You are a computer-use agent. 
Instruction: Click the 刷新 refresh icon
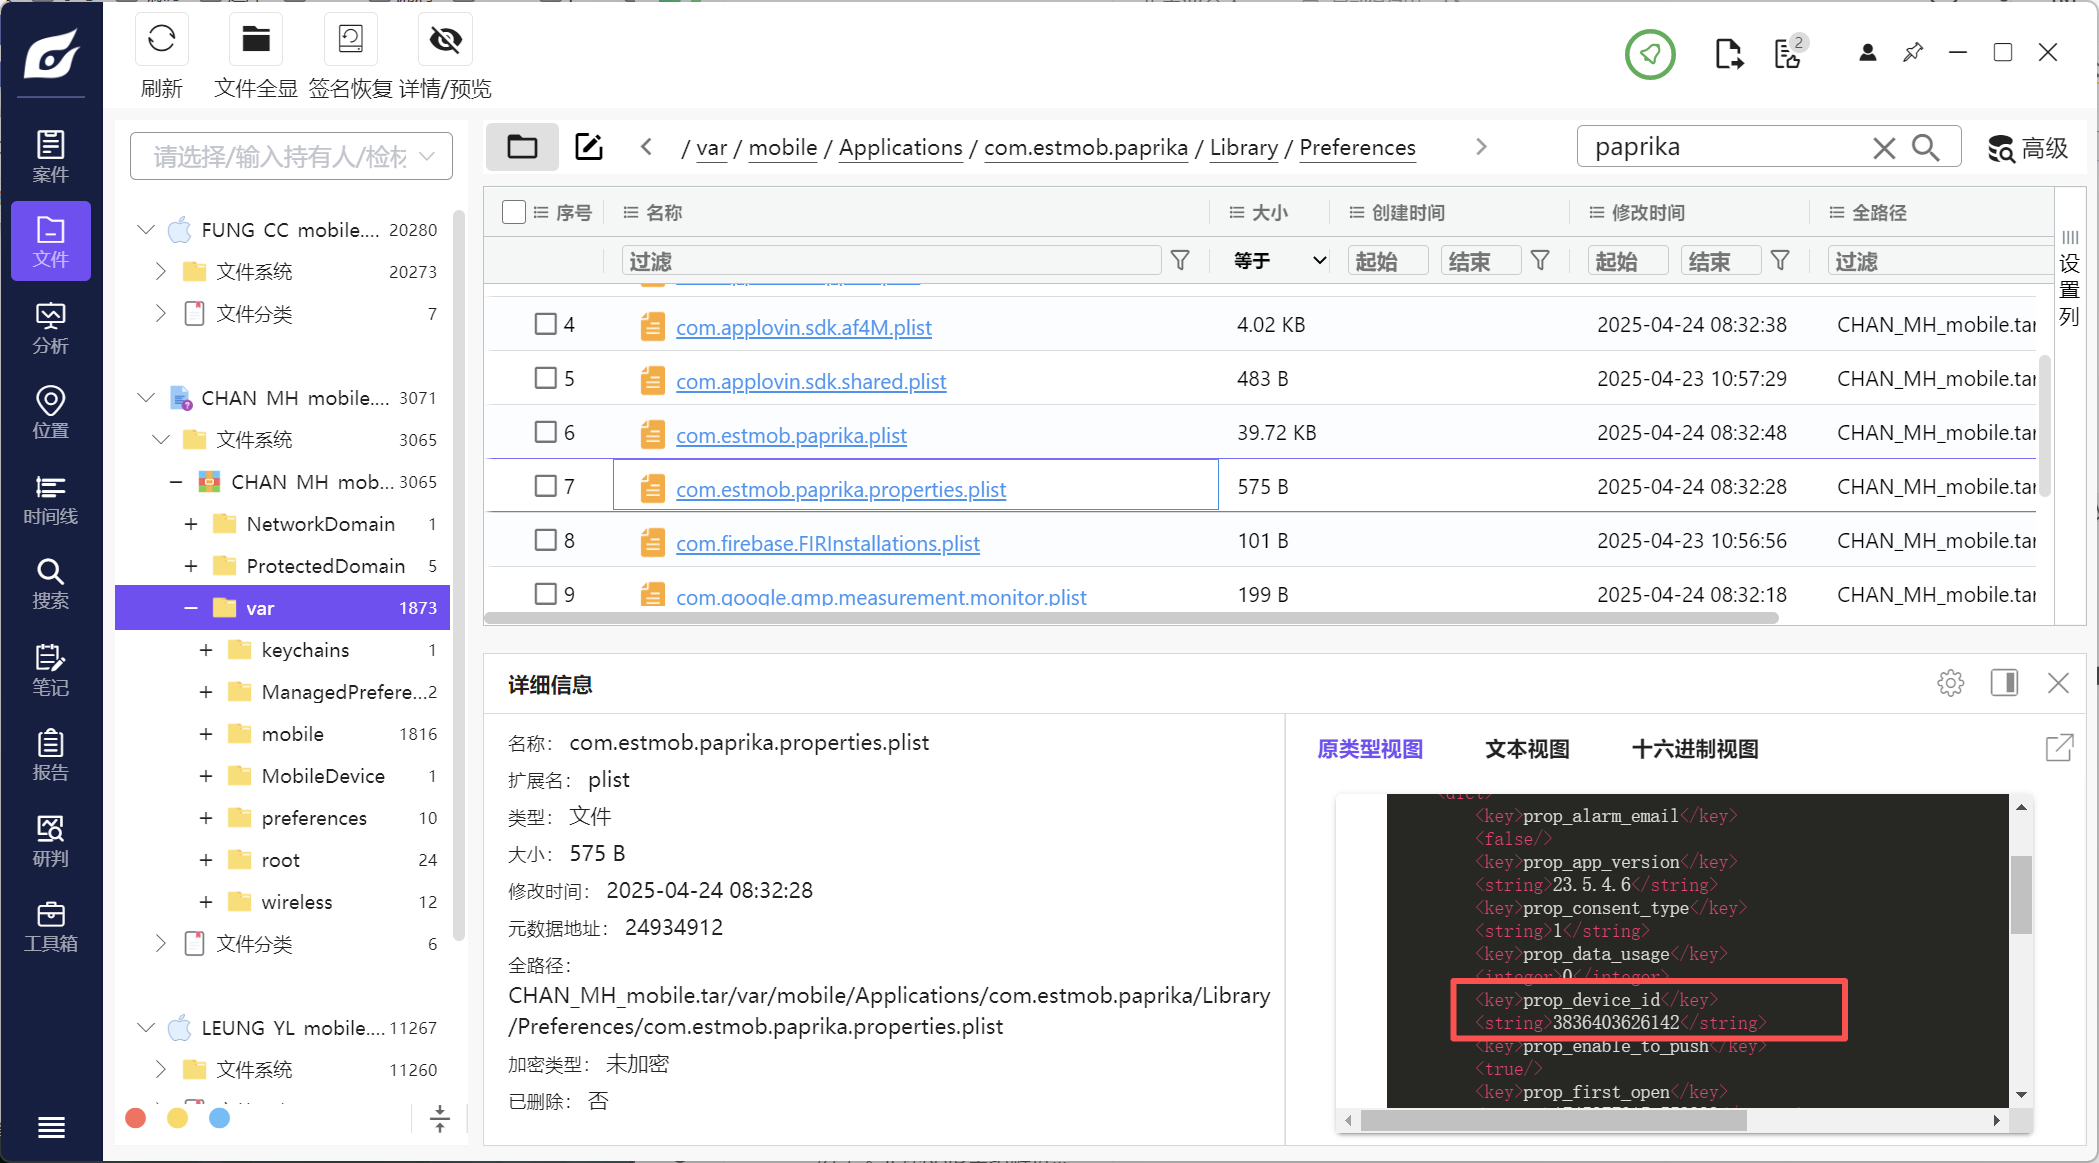pos(161,40)
